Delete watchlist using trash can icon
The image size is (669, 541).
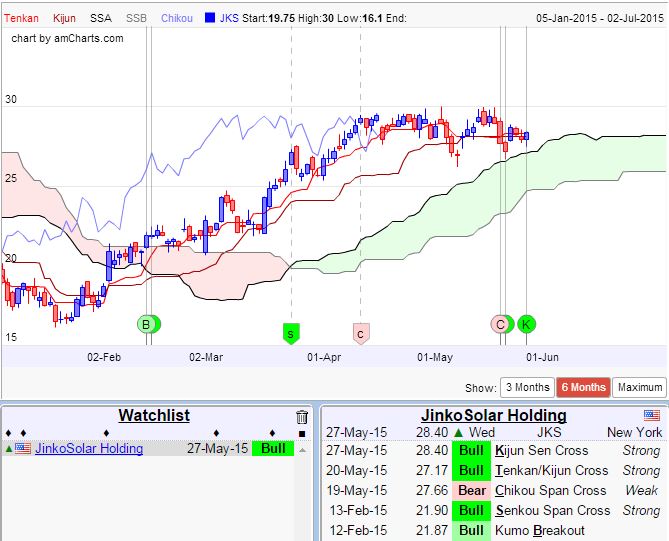(302, 417)
